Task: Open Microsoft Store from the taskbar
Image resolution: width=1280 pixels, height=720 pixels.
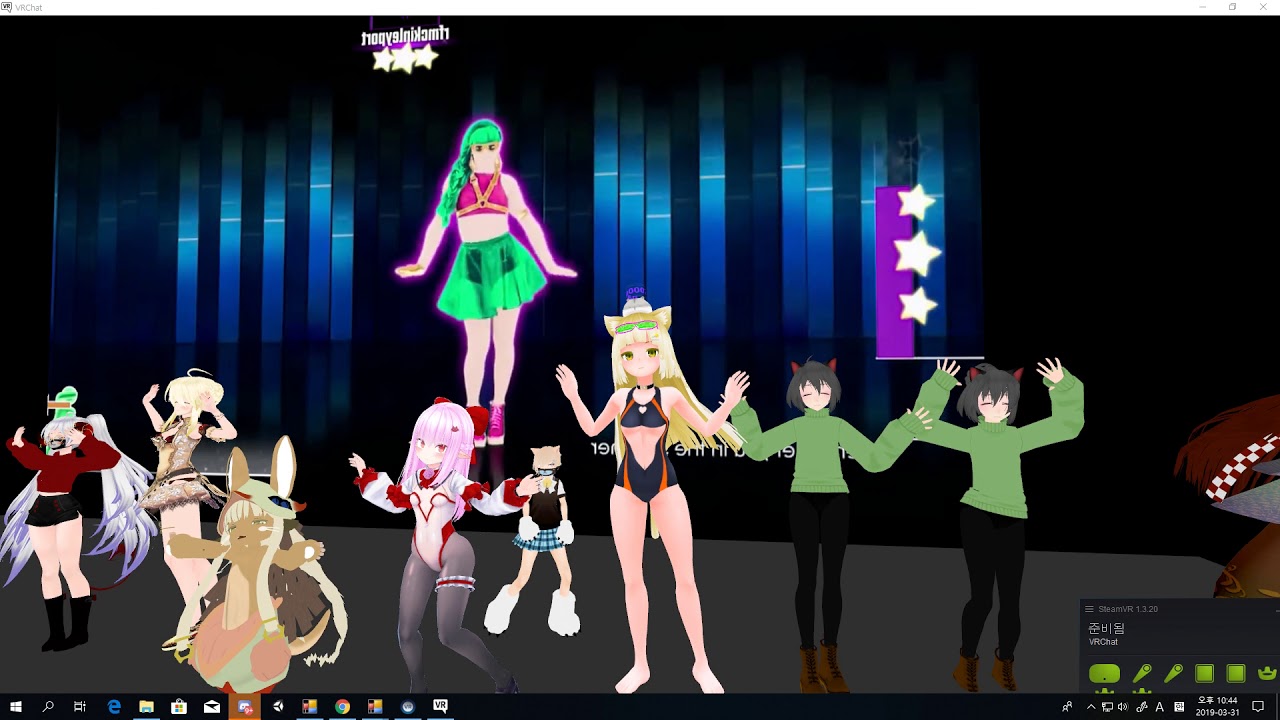Action: click(179, 706)
